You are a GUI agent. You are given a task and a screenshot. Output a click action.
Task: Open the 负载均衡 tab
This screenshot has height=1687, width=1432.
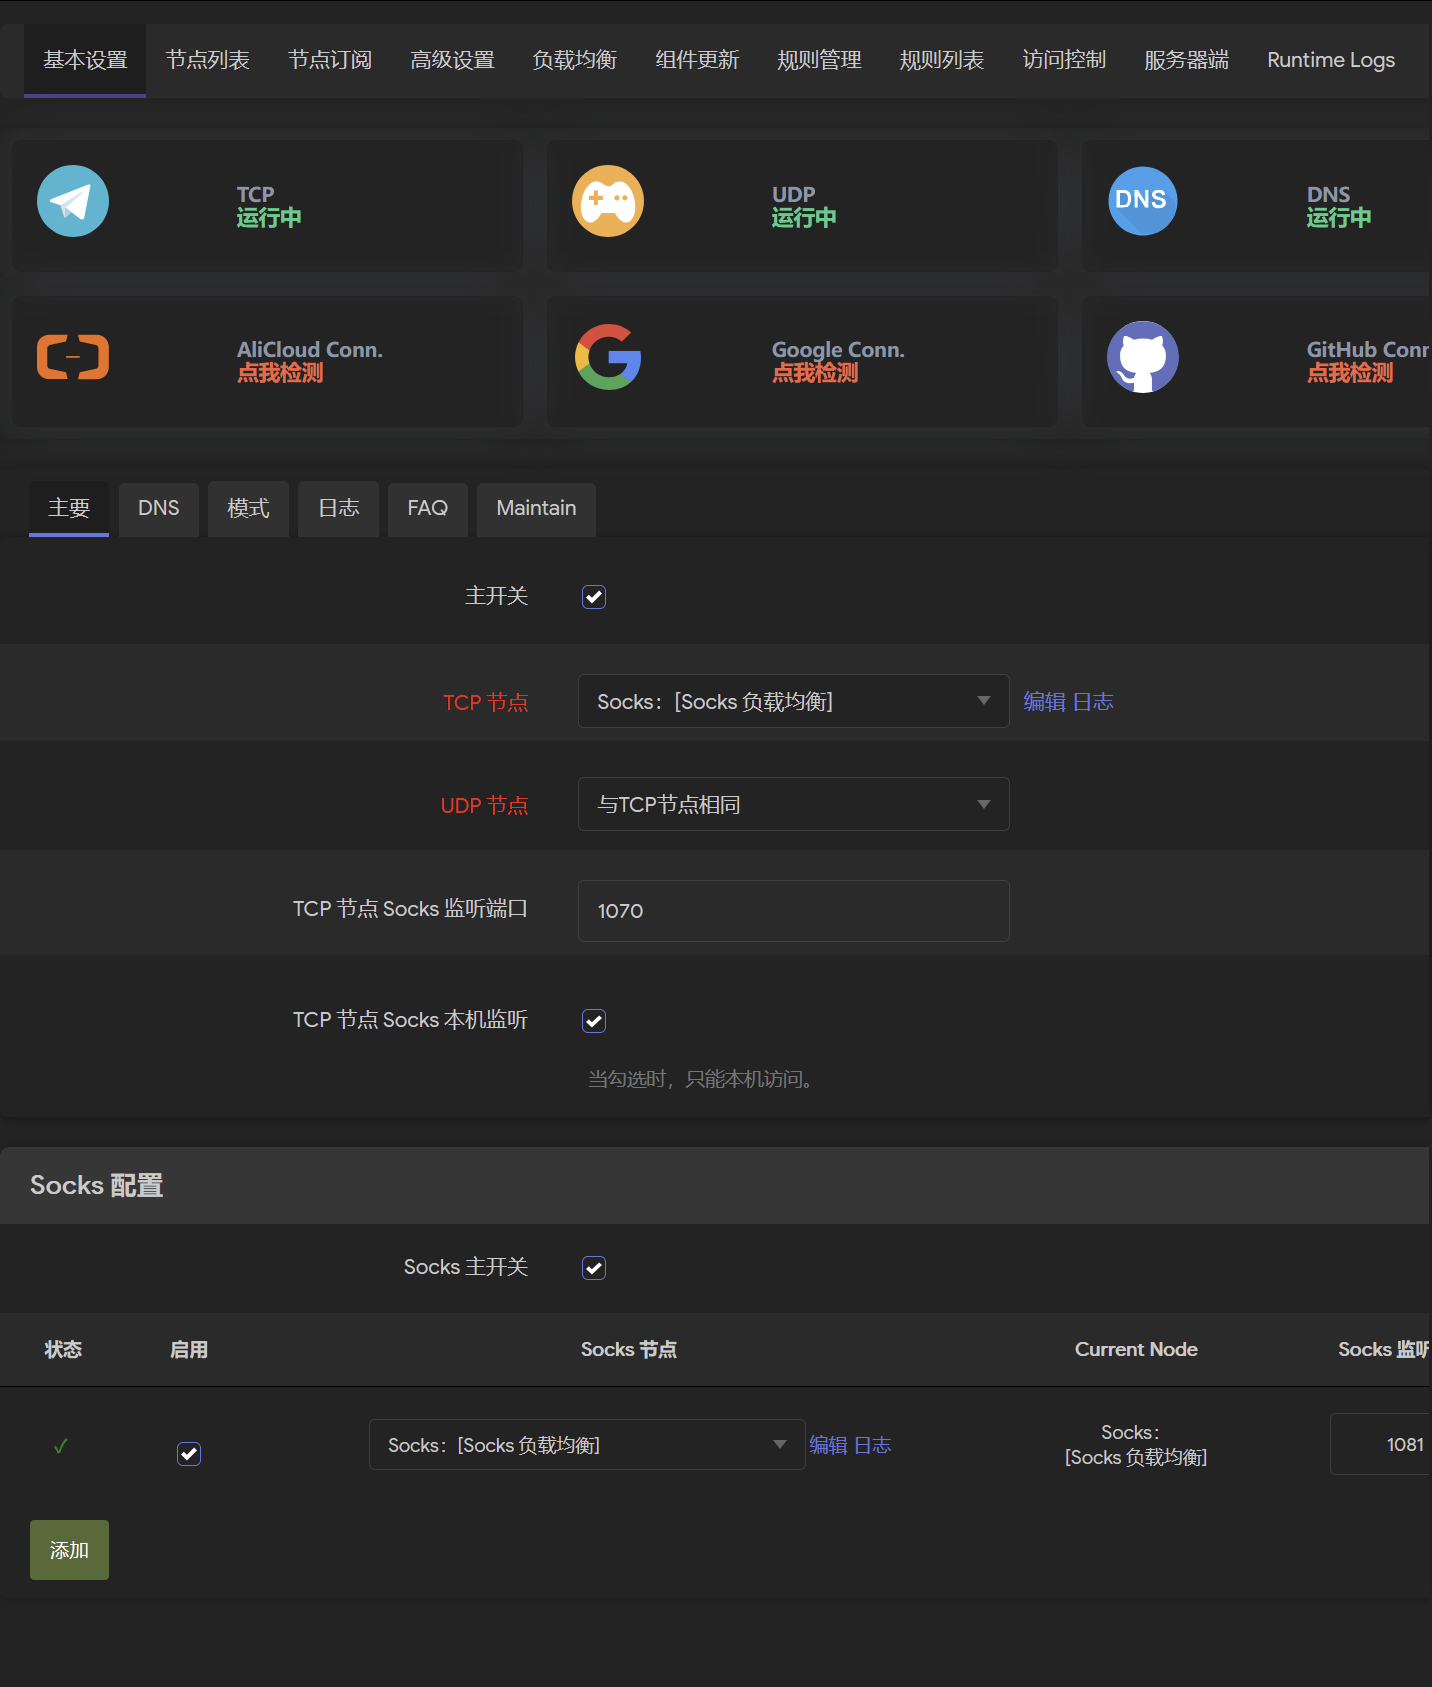pos(574,60)
